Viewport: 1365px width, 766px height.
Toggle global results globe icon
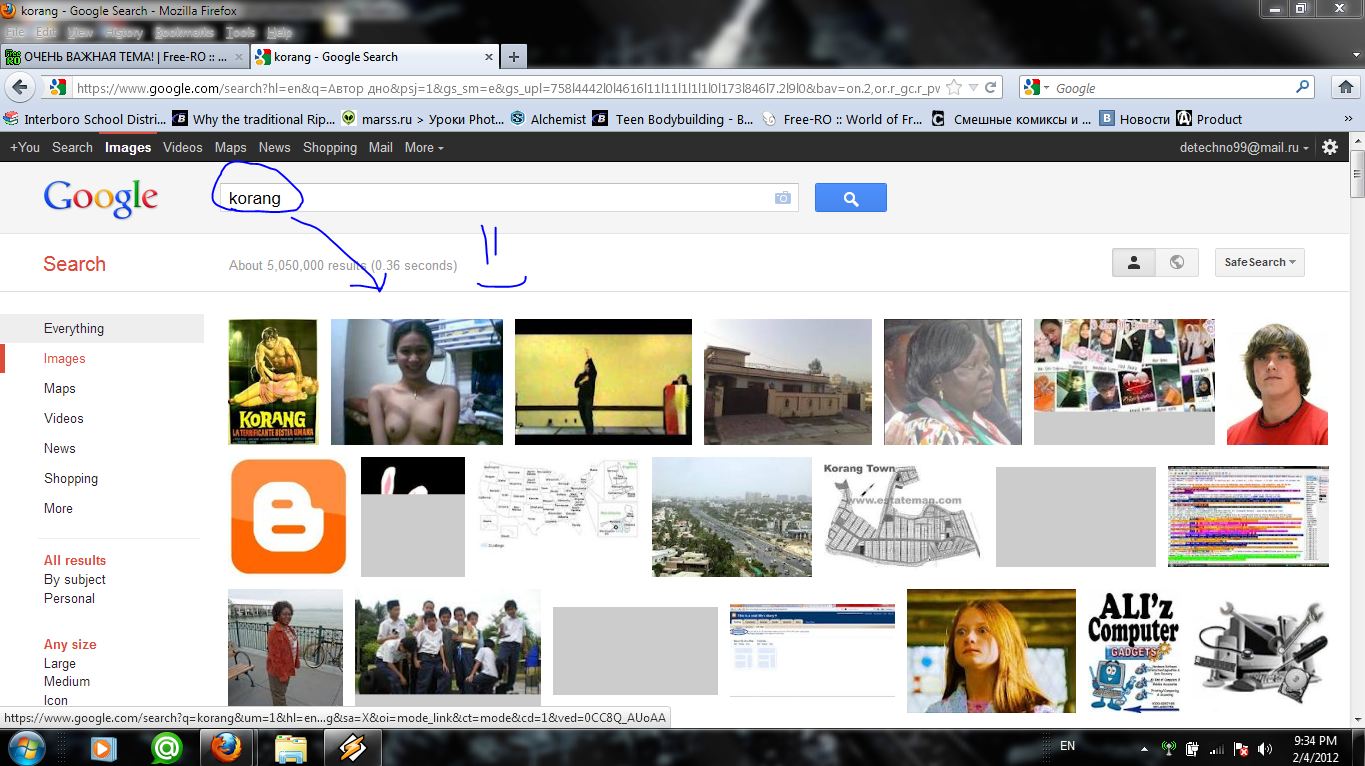1177,262
